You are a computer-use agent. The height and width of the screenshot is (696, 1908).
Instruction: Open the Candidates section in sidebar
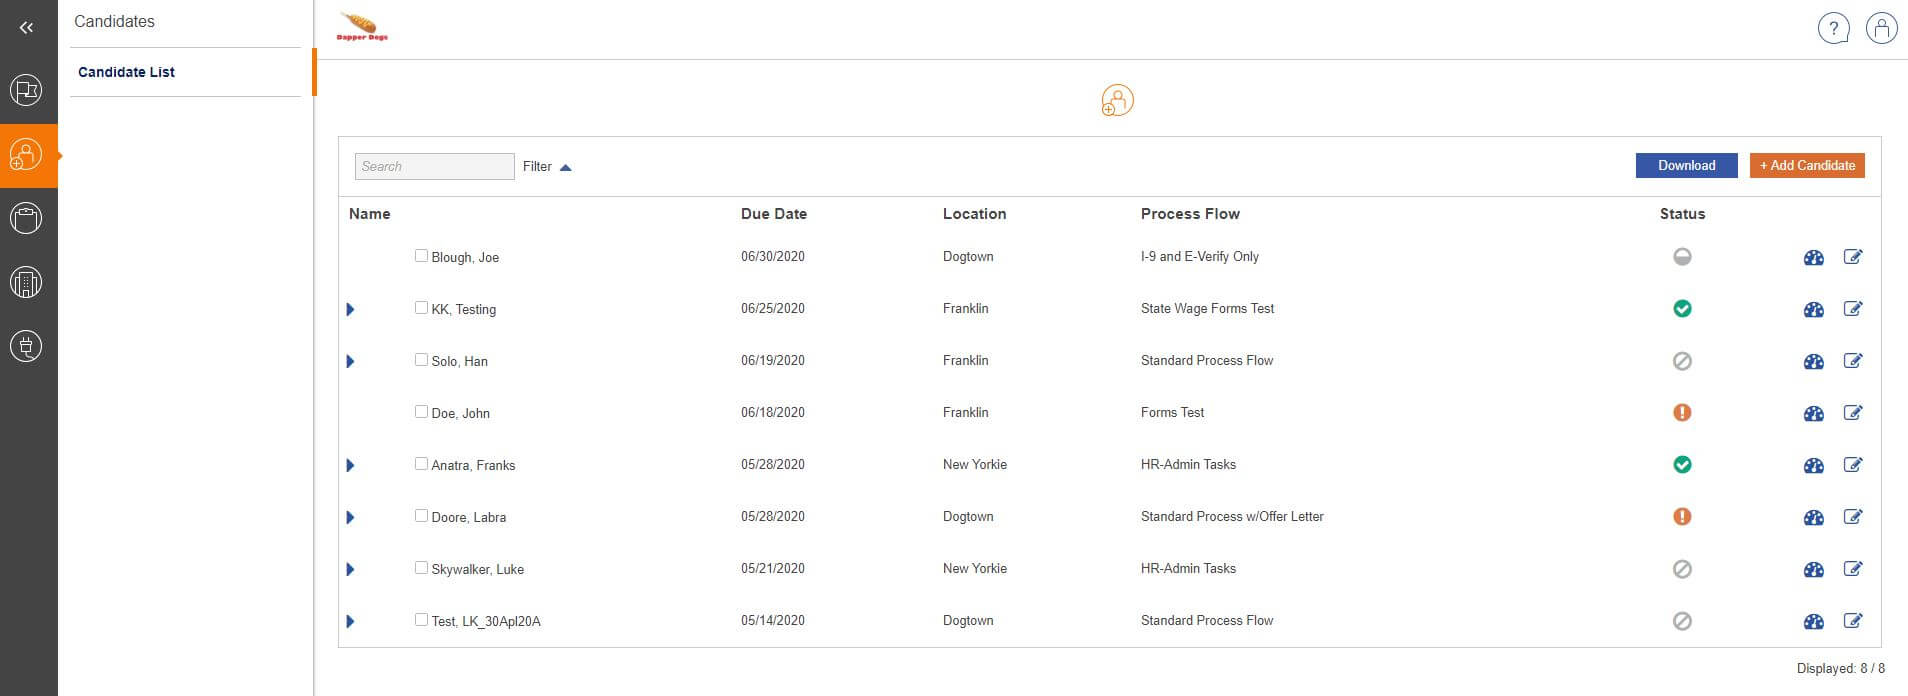(27, 156)
